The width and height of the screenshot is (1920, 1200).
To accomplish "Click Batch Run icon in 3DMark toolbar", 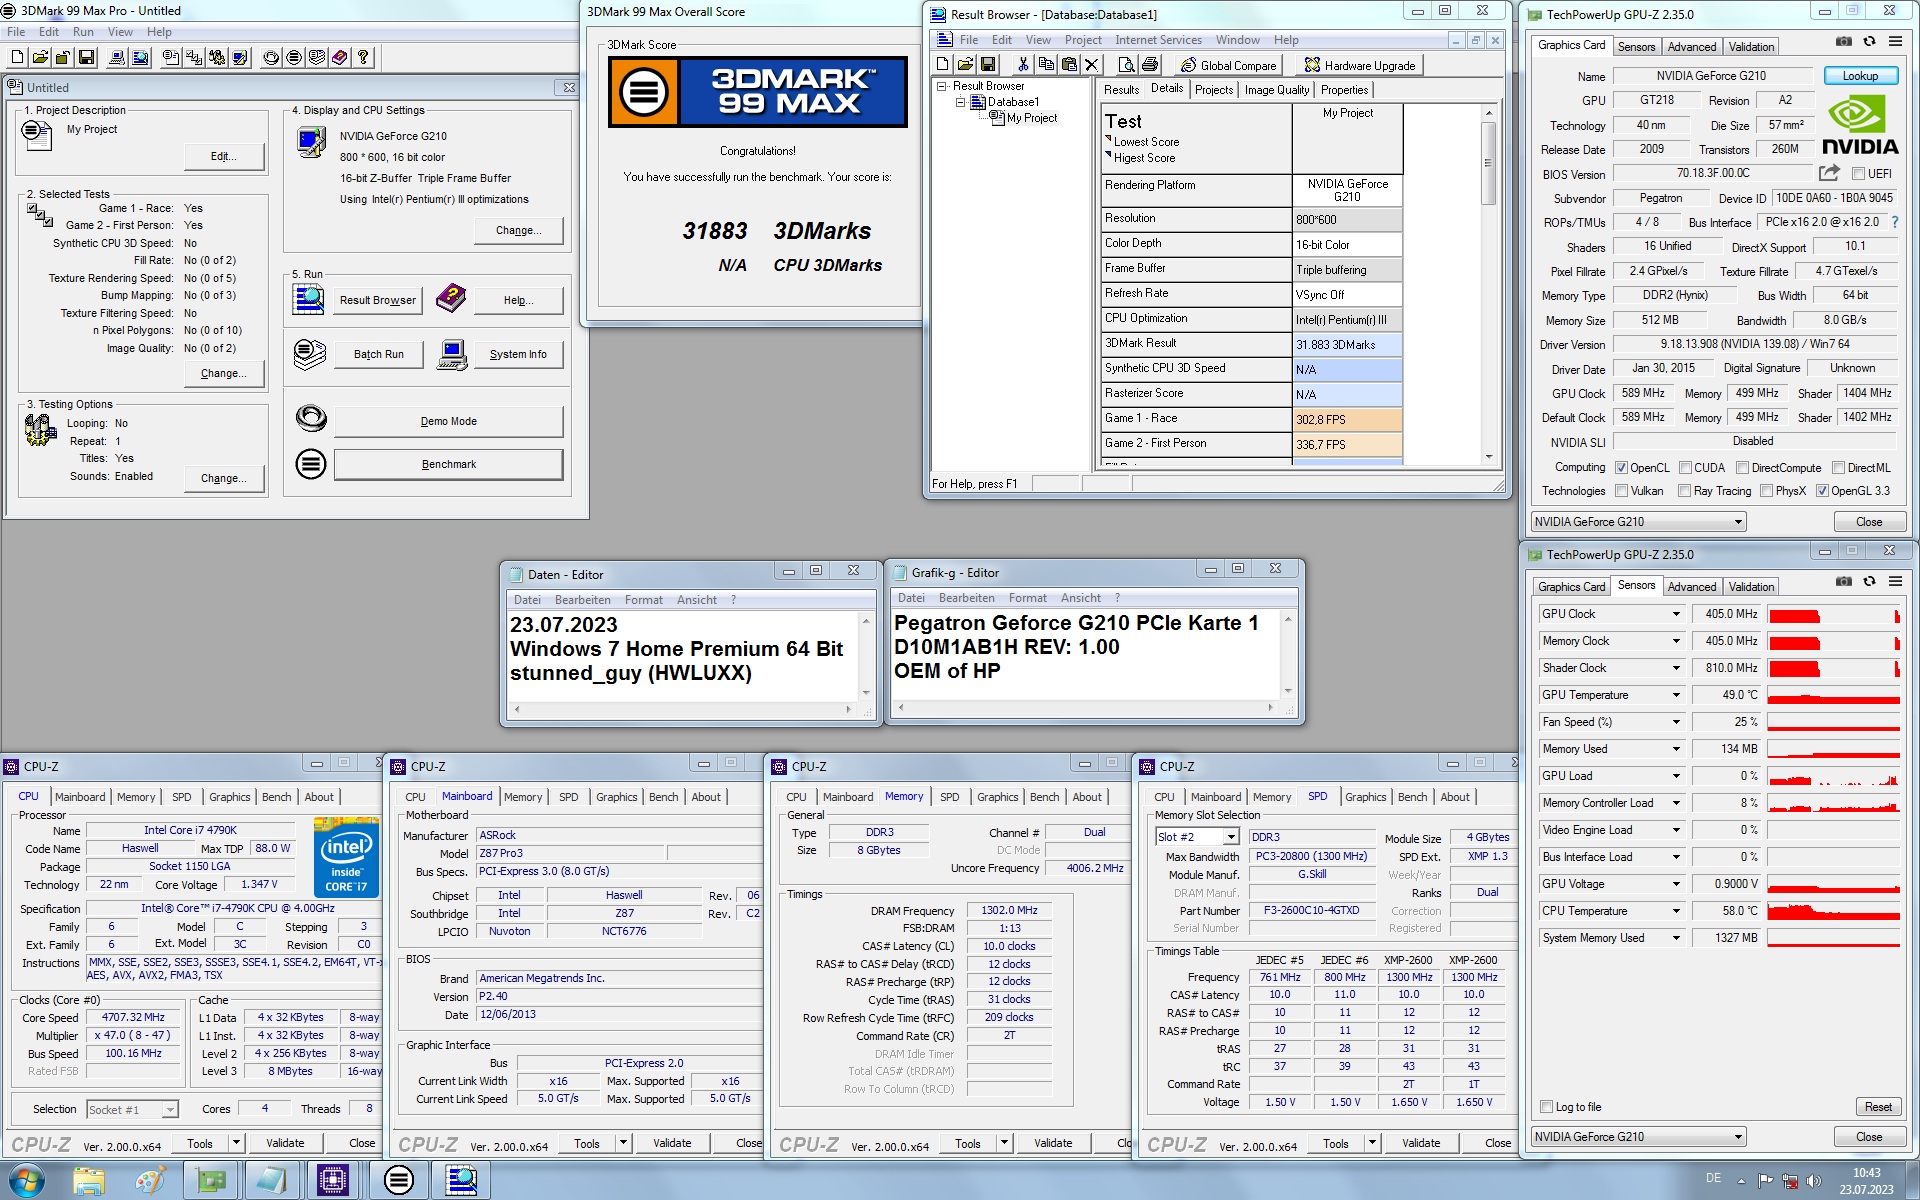I will (x=317, y=58).
